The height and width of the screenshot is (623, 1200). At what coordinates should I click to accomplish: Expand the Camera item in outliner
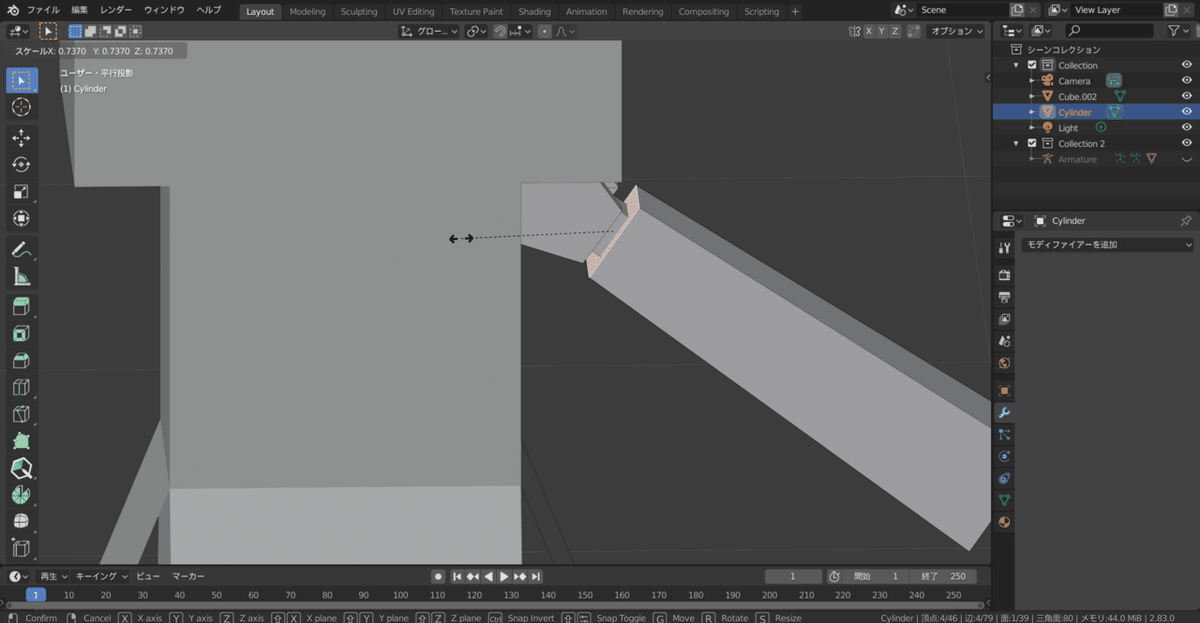1032,81
